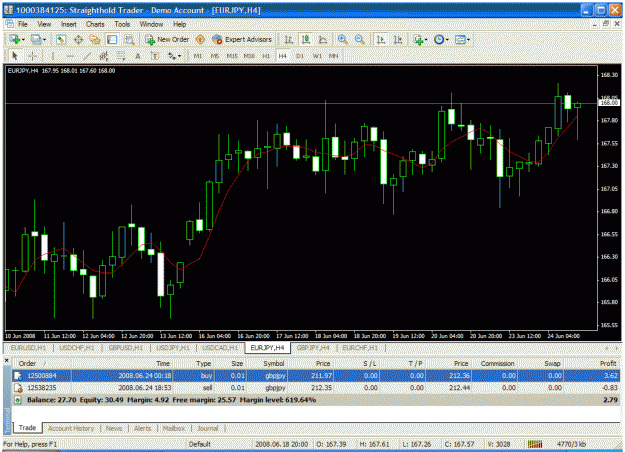Expand the Profiles dropdown arrow

pos(44,39)
